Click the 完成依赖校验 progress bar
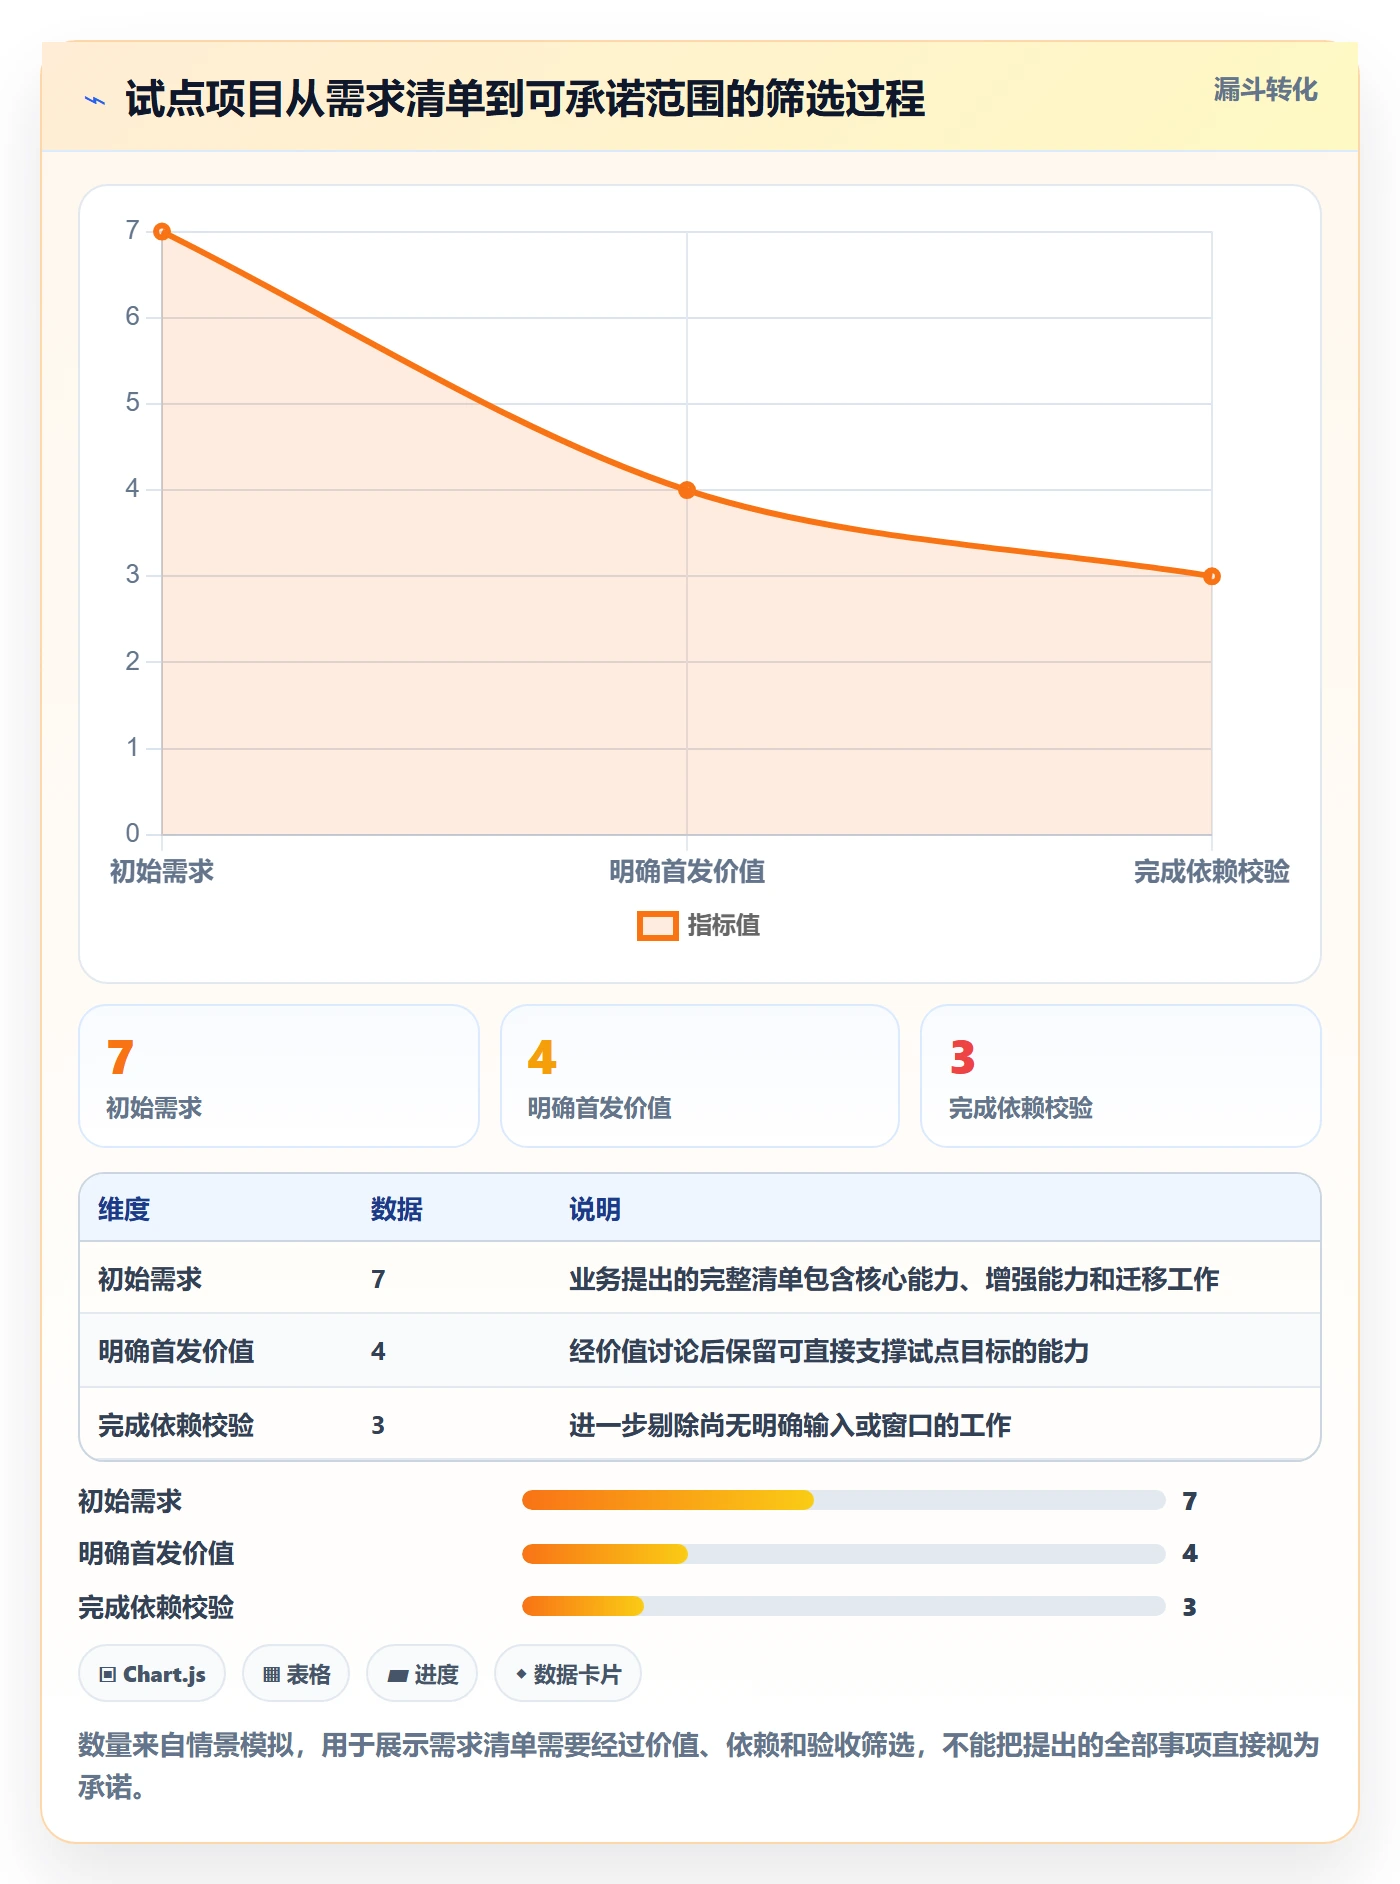The image size is (1400, 1884). click(x=843, y=1606)
